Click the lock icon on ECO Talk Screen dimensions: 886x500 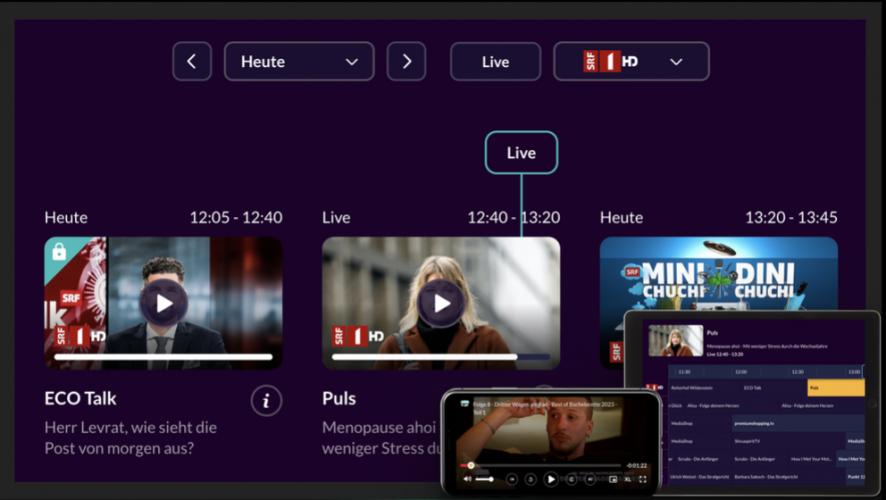tap(59, 251)
